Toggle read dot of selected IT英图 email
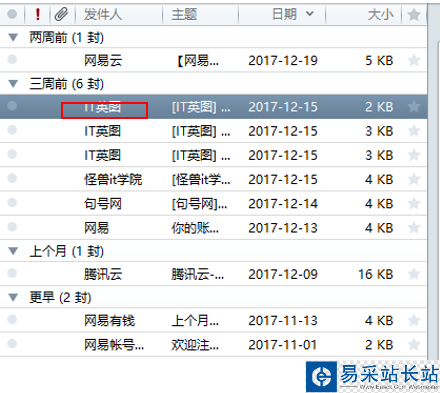Image resolution: width=440 pixels, height=393 pixels. (12, 106)
